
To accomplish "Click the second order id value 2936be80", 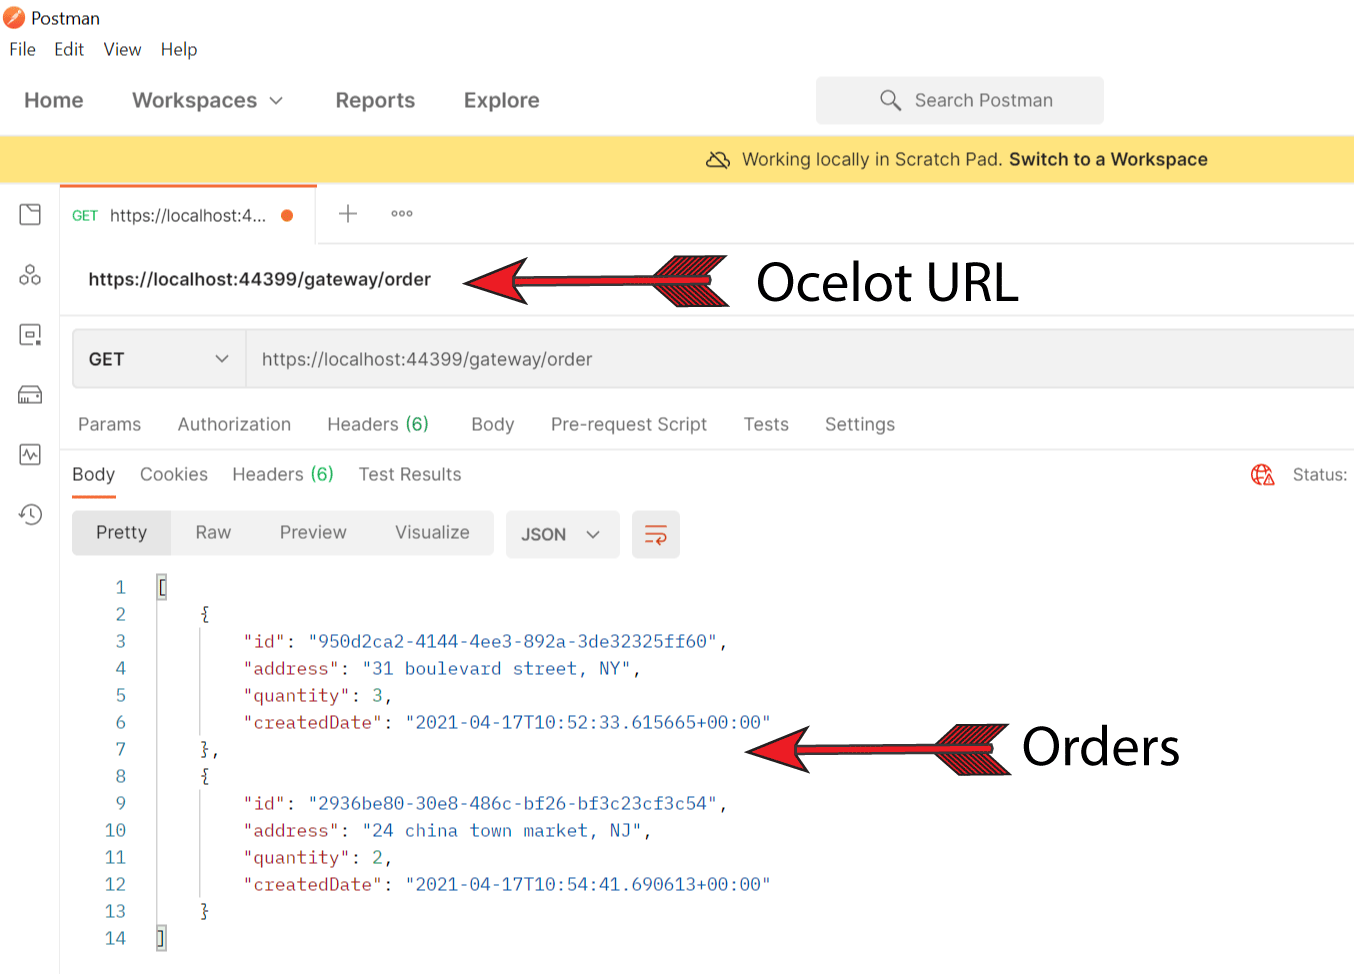I will pos(513,803).
